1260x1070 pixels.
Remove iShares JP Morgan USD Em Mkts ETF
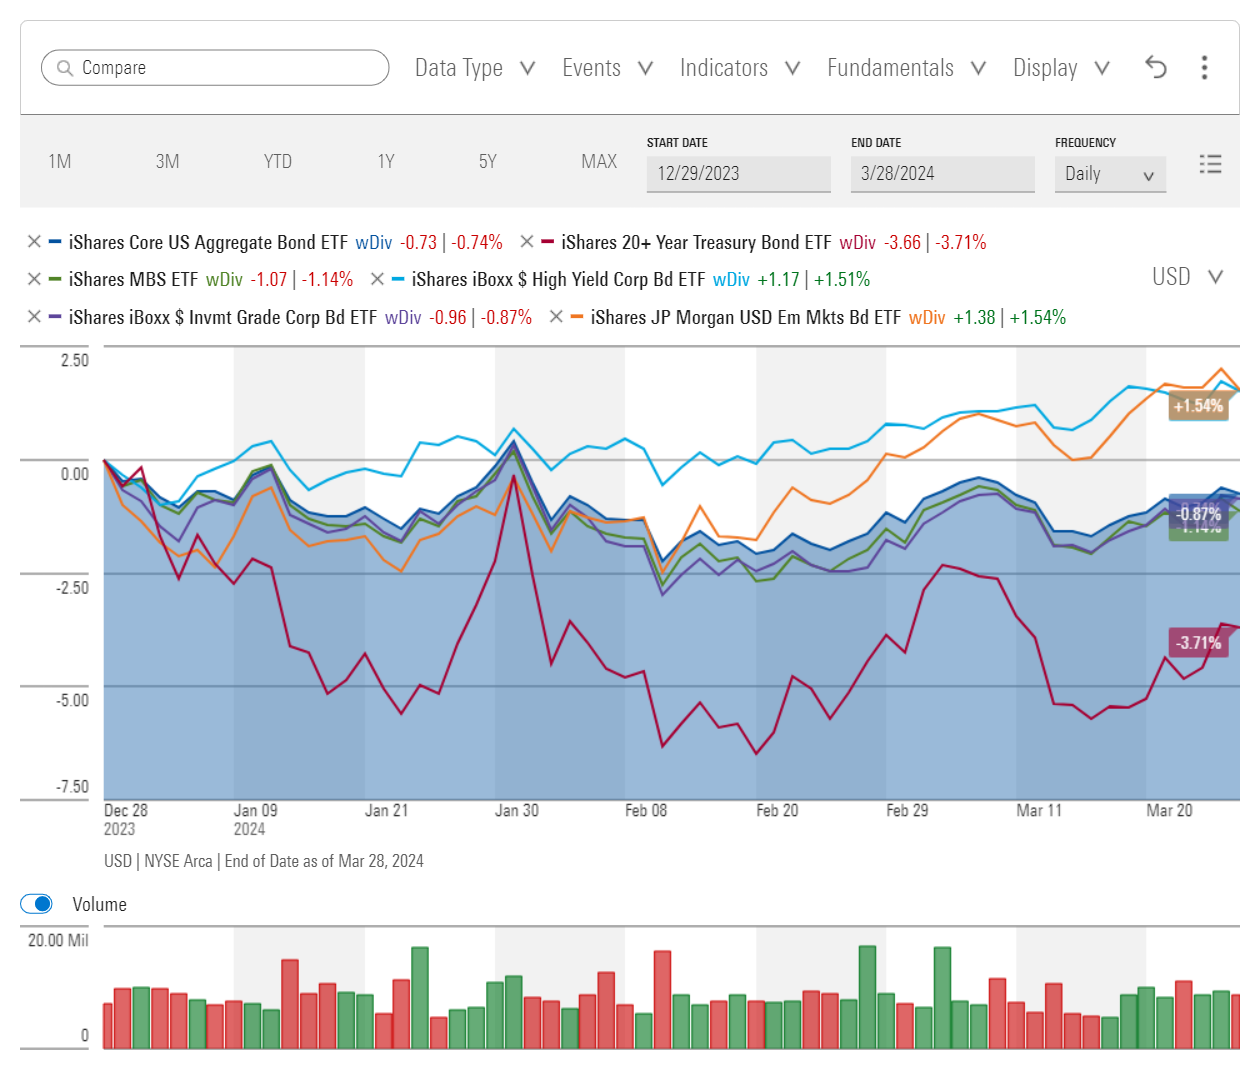(556, 316)
